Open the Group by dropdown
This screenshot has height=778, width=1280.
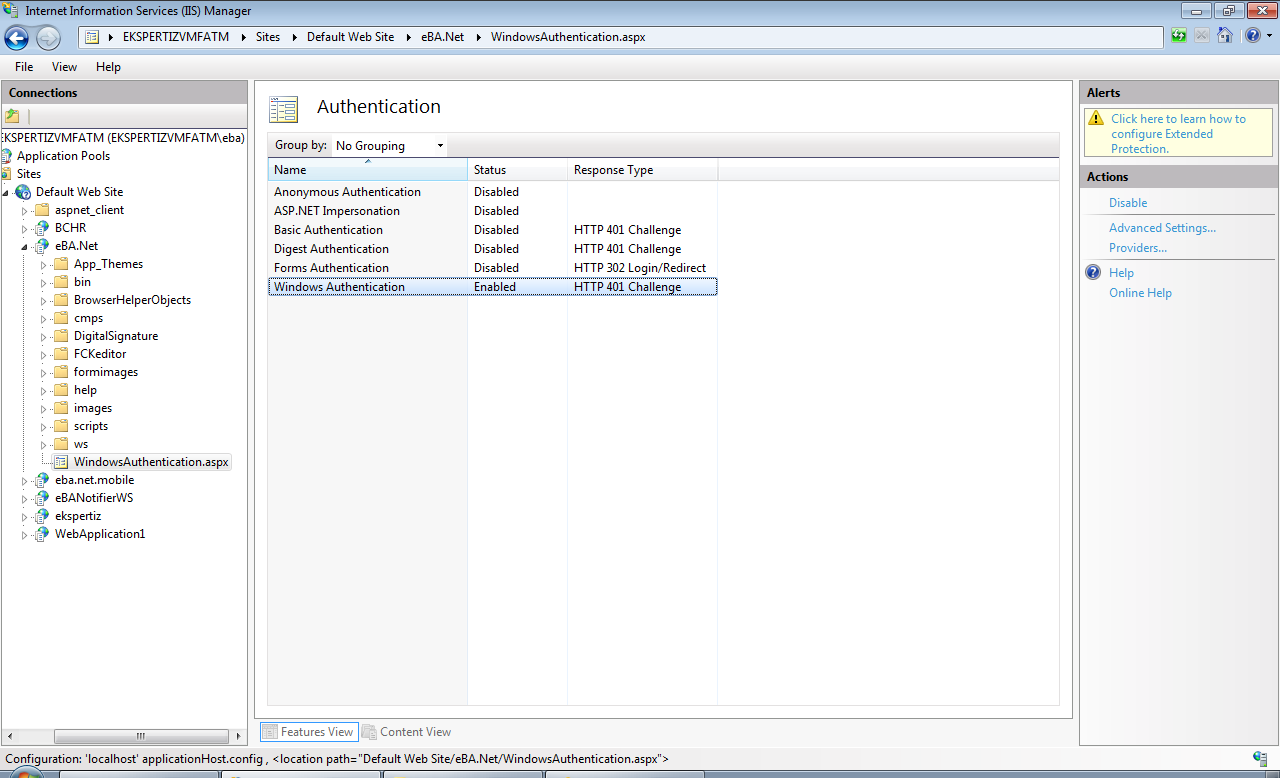[389, 146]
